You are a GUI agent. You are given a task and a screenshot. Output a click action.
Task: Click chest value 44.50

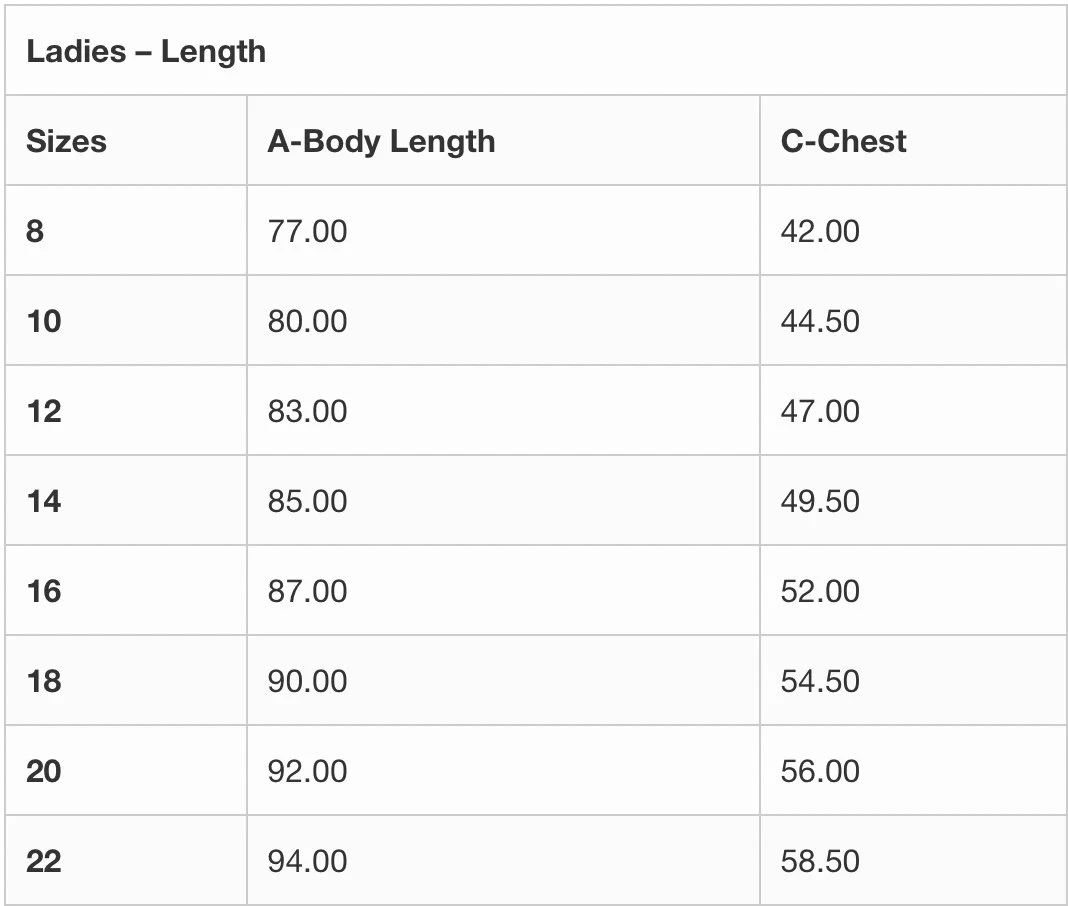pos(819,321)
